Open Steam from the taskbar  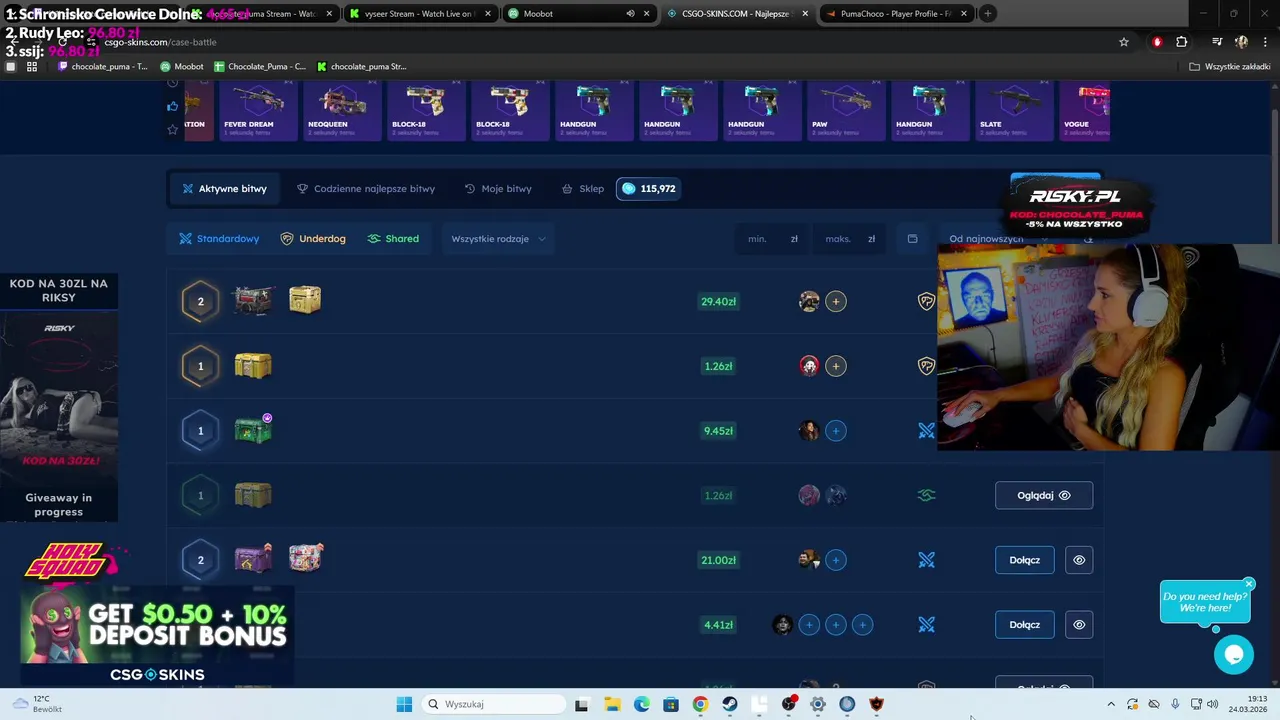click(730, 704)
